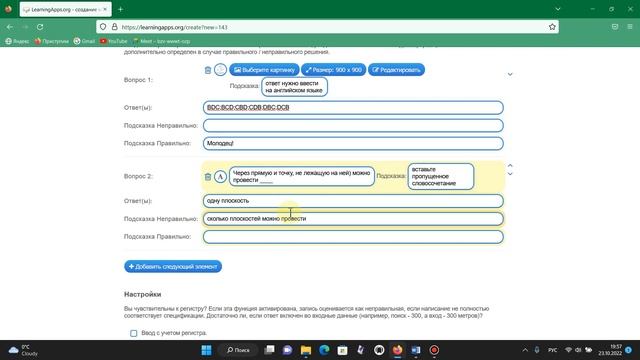
Task: Open the Firefox icon on the taskbar
Action: (x=398, y=350)
